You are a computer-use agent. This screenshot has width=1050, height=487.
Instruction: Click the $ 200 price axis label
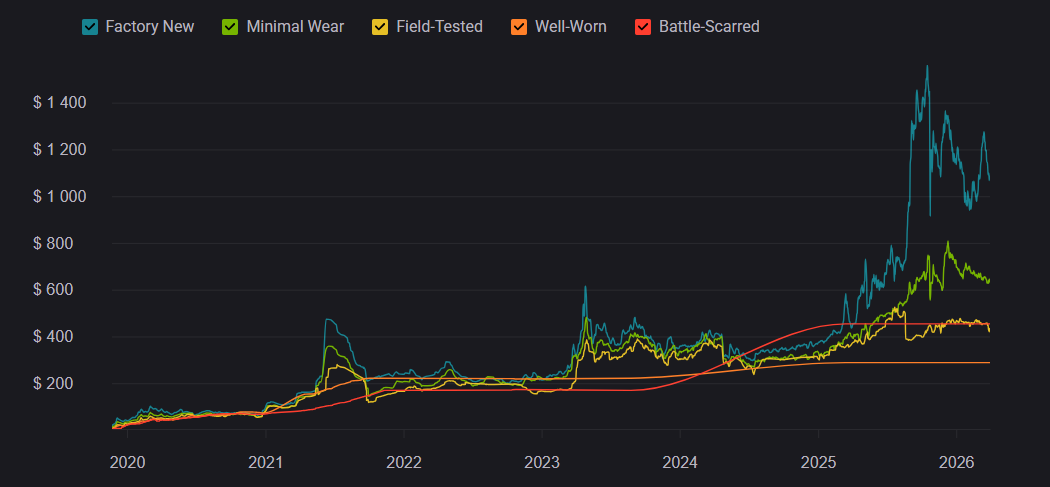[x=66, y=384]
